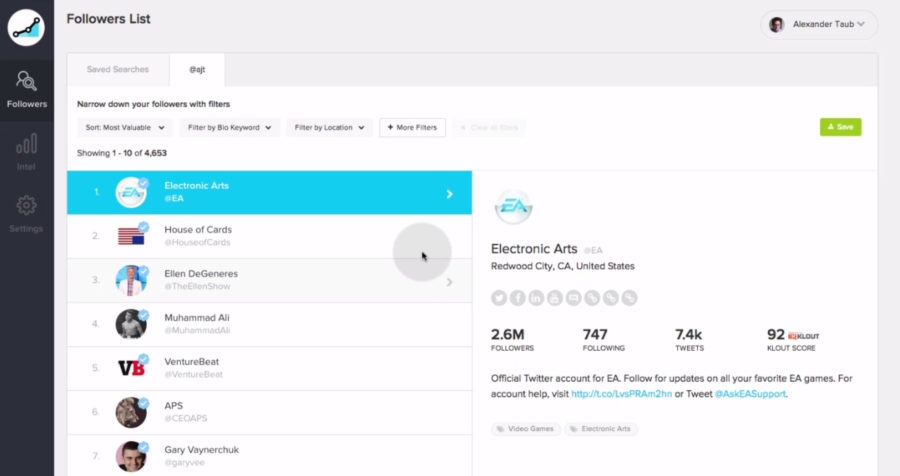Screen dimensions: 900x476
Task: Select Muhammad Ali follower name
Action: point(197,318)
